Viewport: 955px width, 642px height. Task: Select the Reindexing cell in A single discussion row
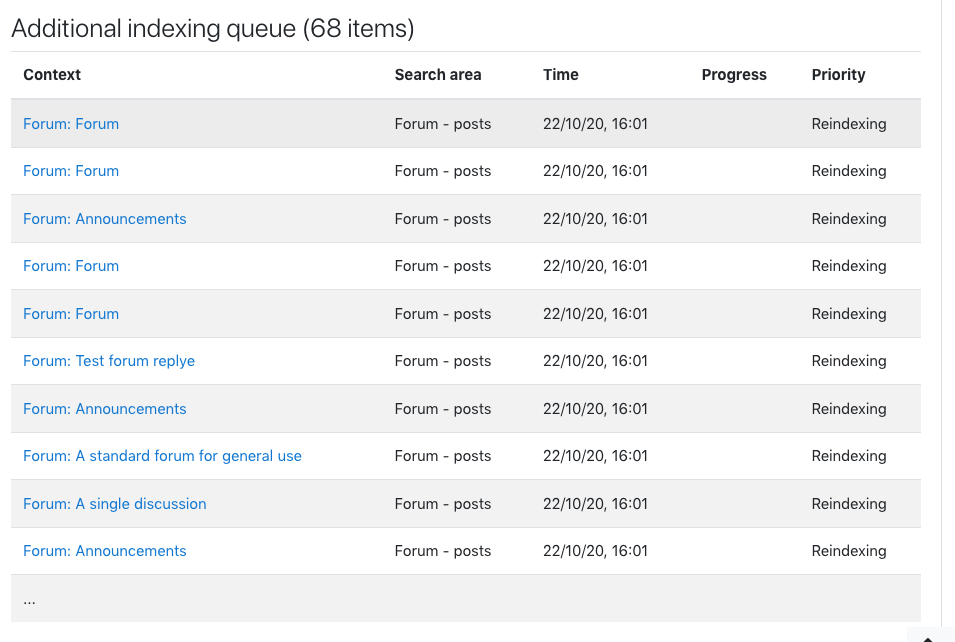pos(848,504)
